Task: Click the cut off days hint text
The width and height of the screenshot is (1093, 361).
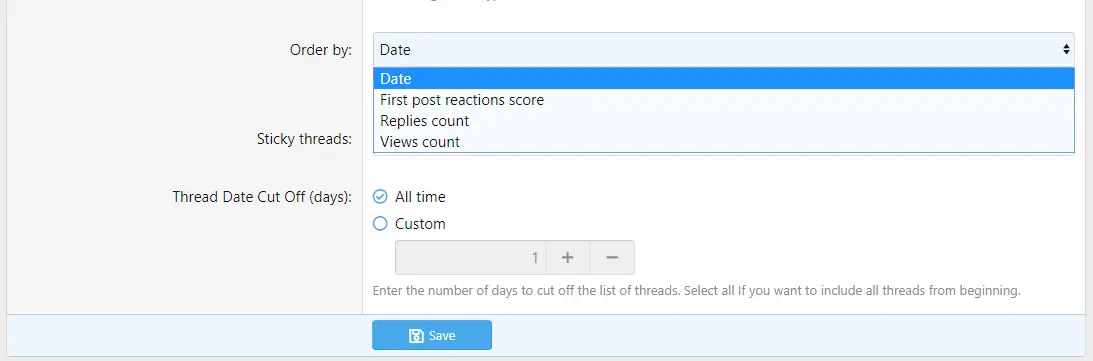Action: tap(696, 290)
